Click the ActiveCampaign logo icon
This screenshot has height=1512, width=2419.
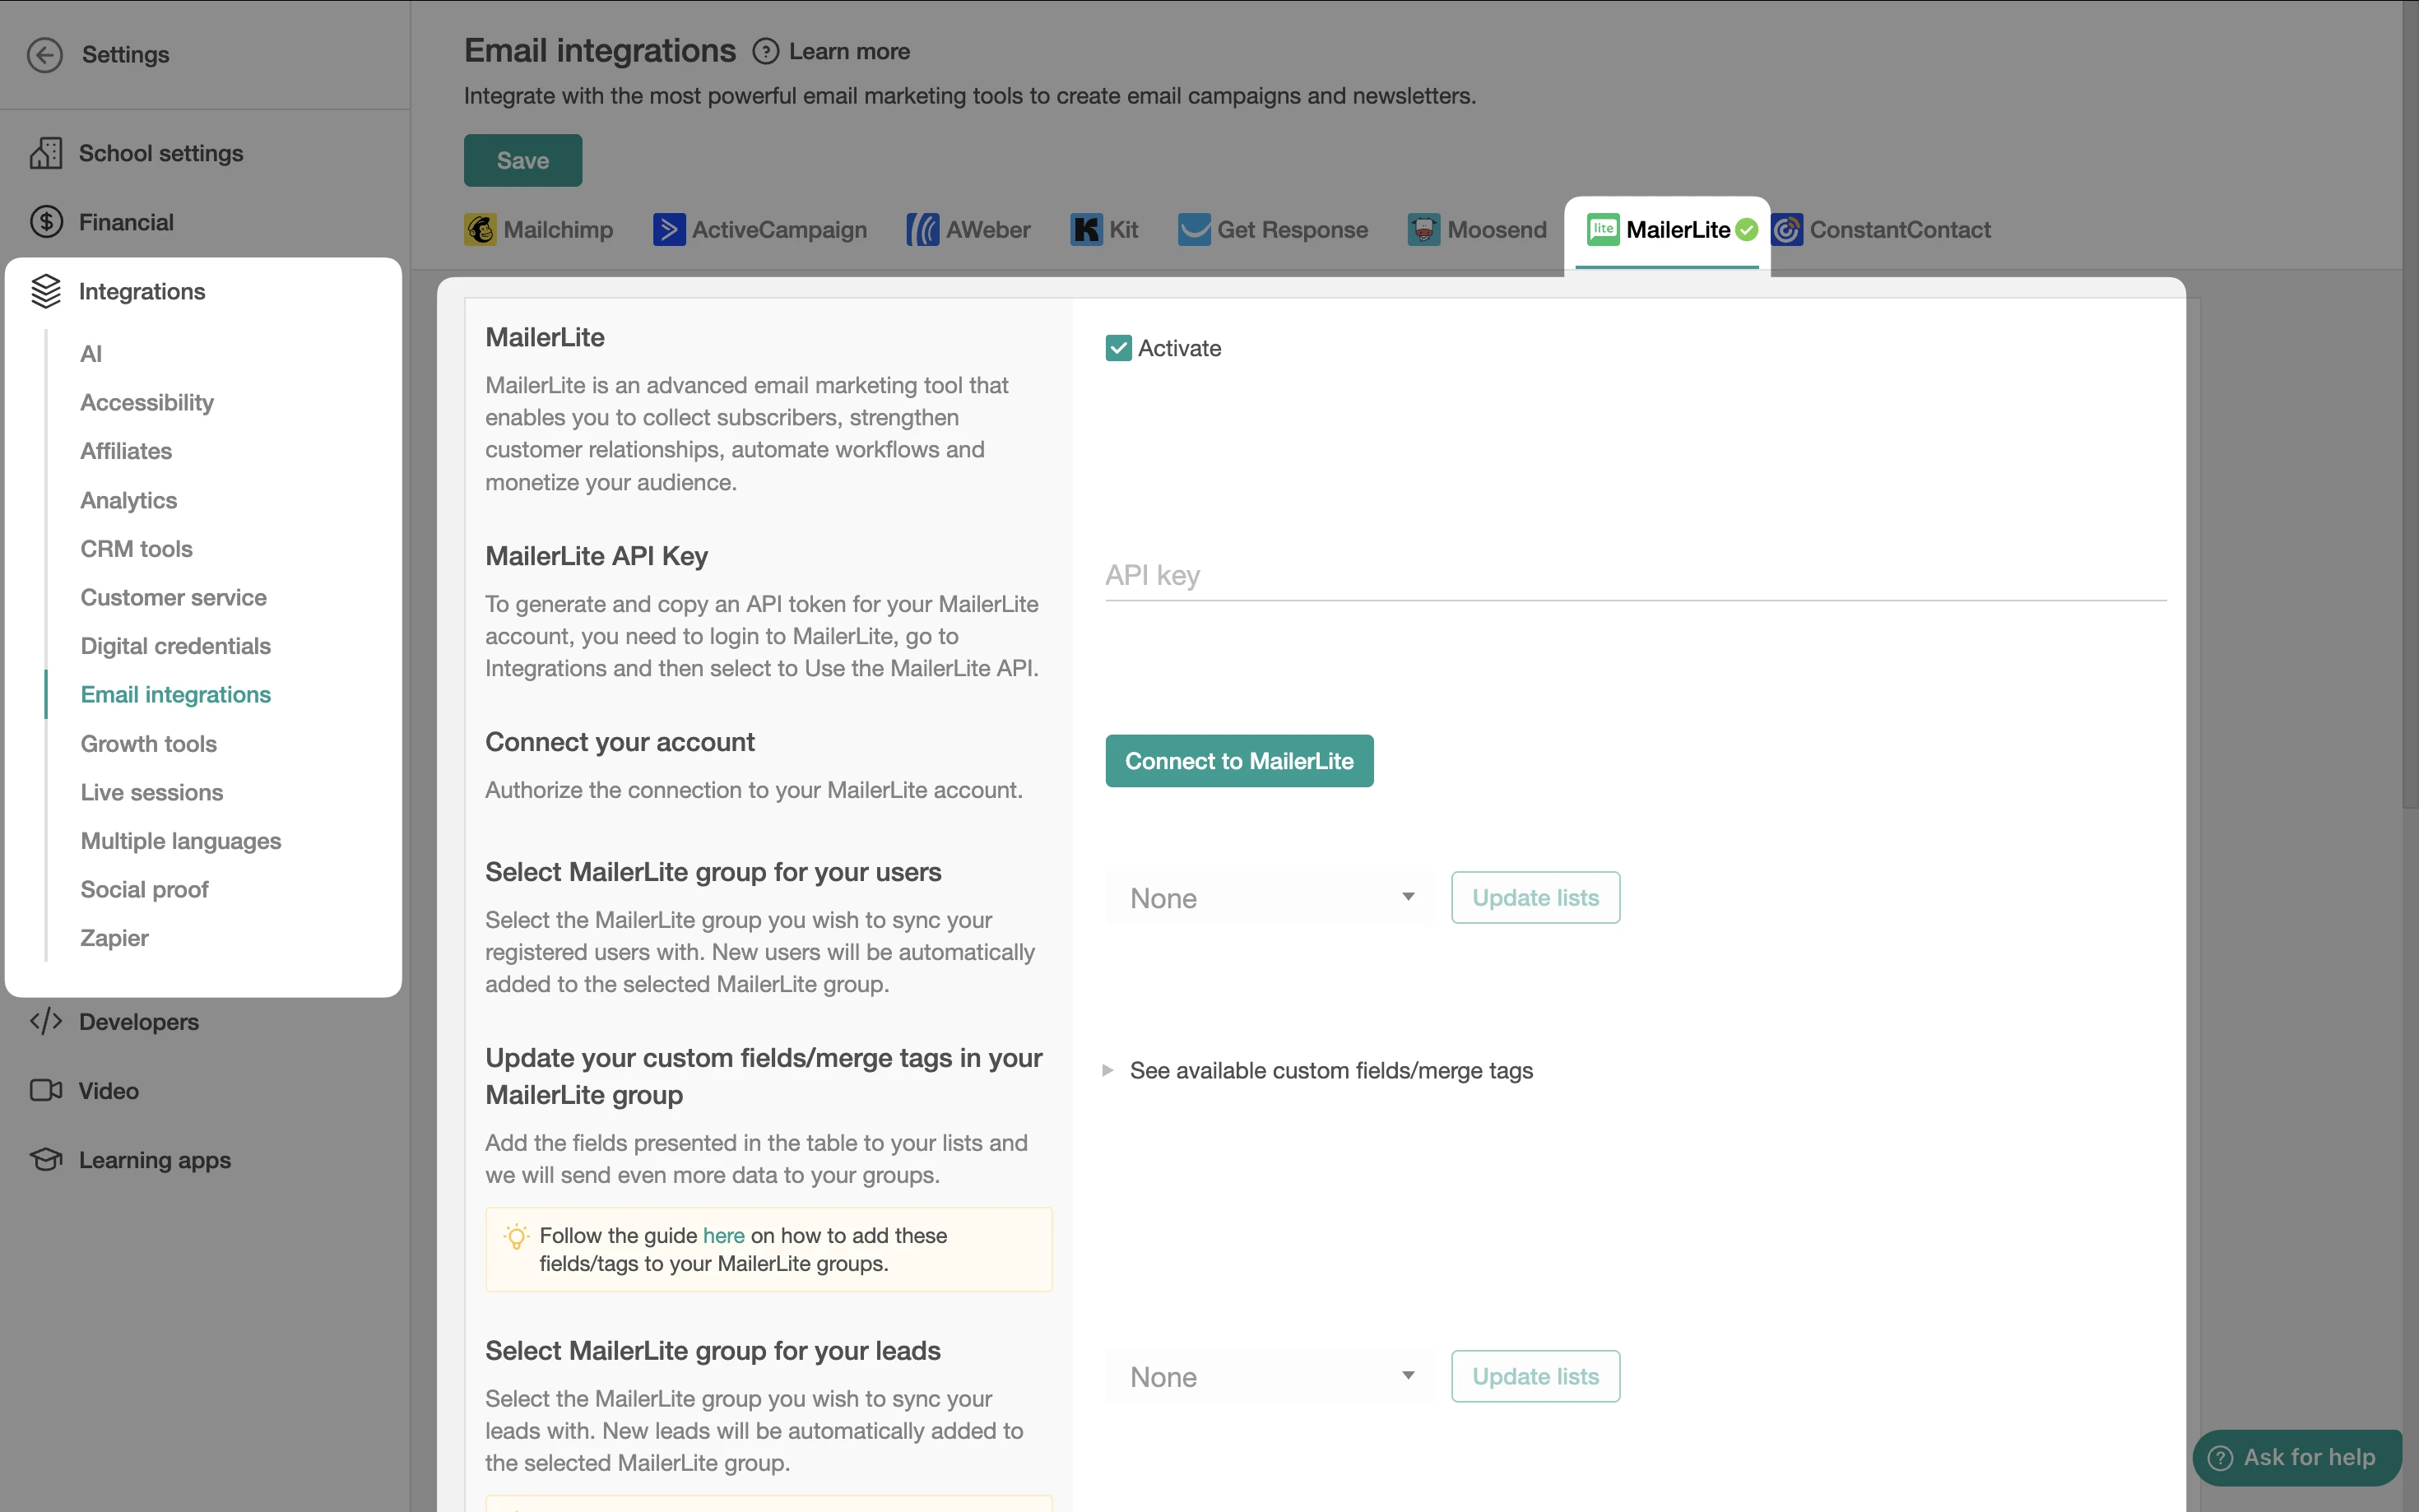[x=669, y=229]
